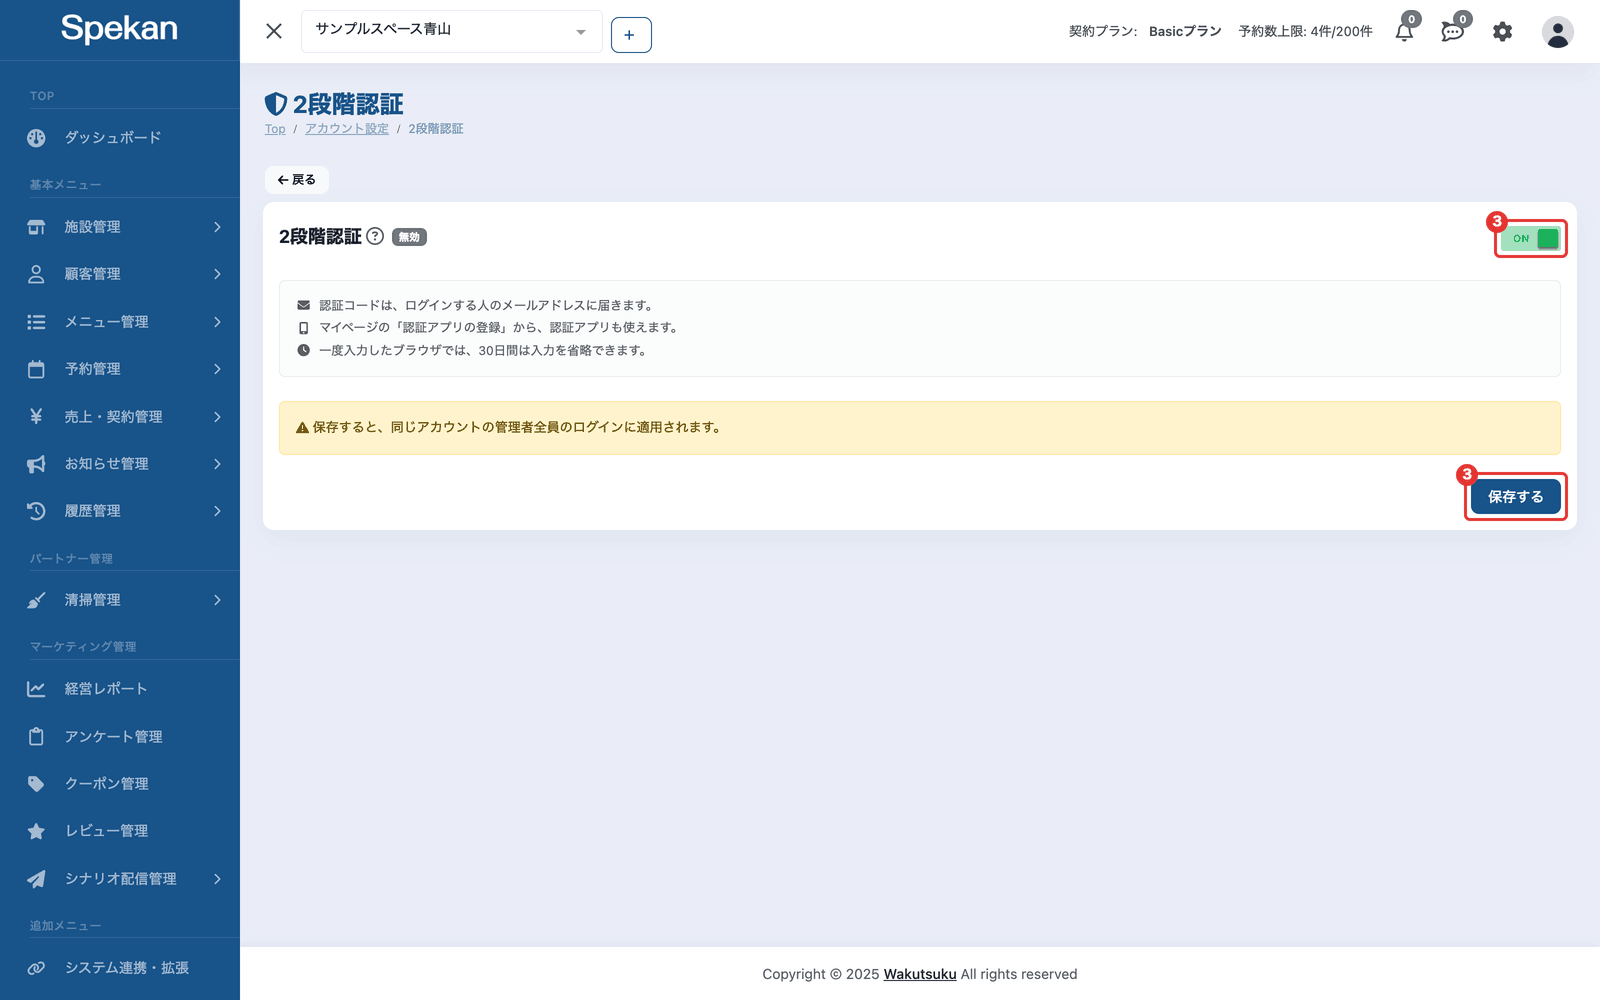Close the sidebar with X icon

(x=274, y=31)
